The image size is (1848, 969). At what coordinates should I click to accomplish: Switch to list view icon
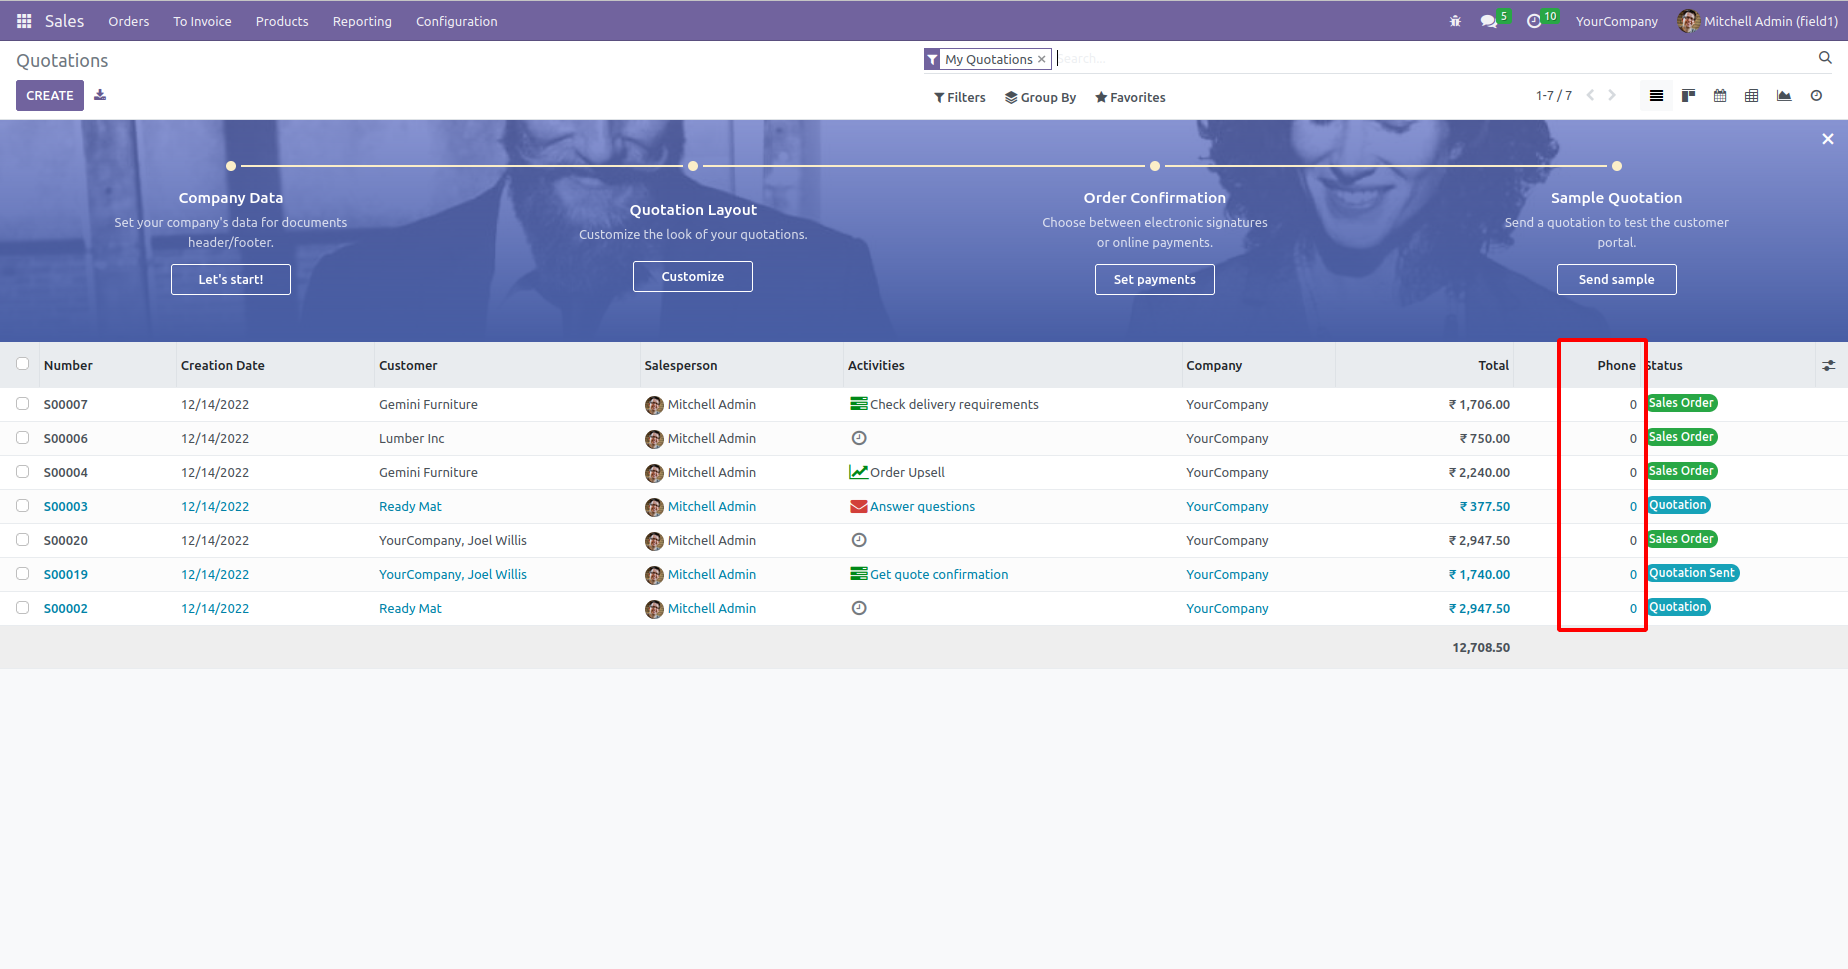(x=1657, y=96)
